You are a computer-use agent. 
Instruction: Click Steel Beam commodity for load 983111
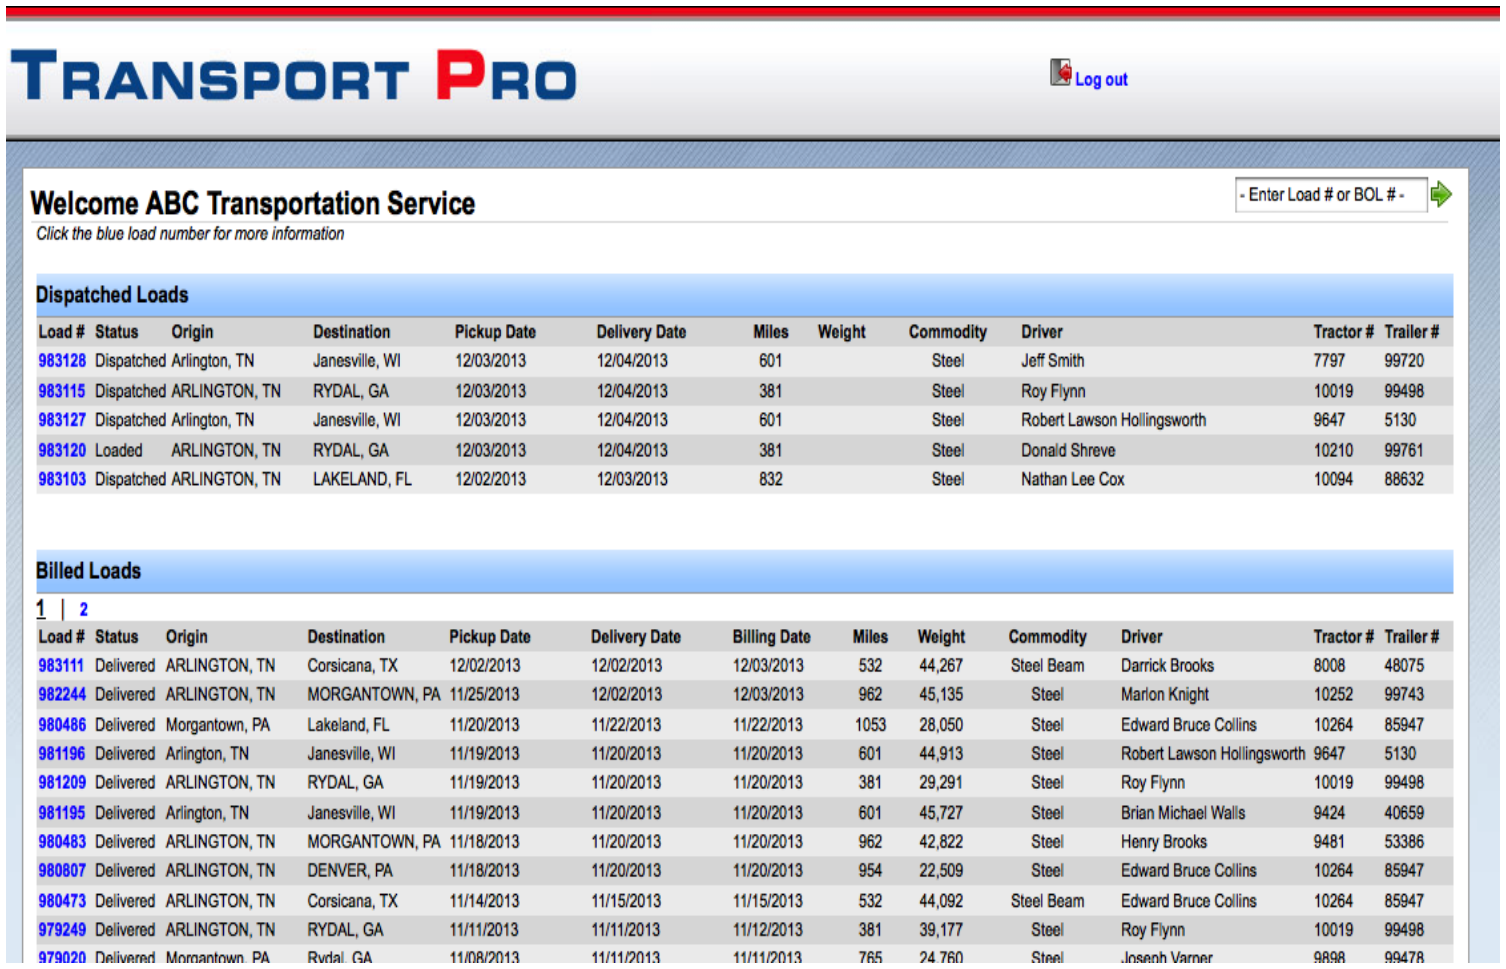tap(1047, 666)
